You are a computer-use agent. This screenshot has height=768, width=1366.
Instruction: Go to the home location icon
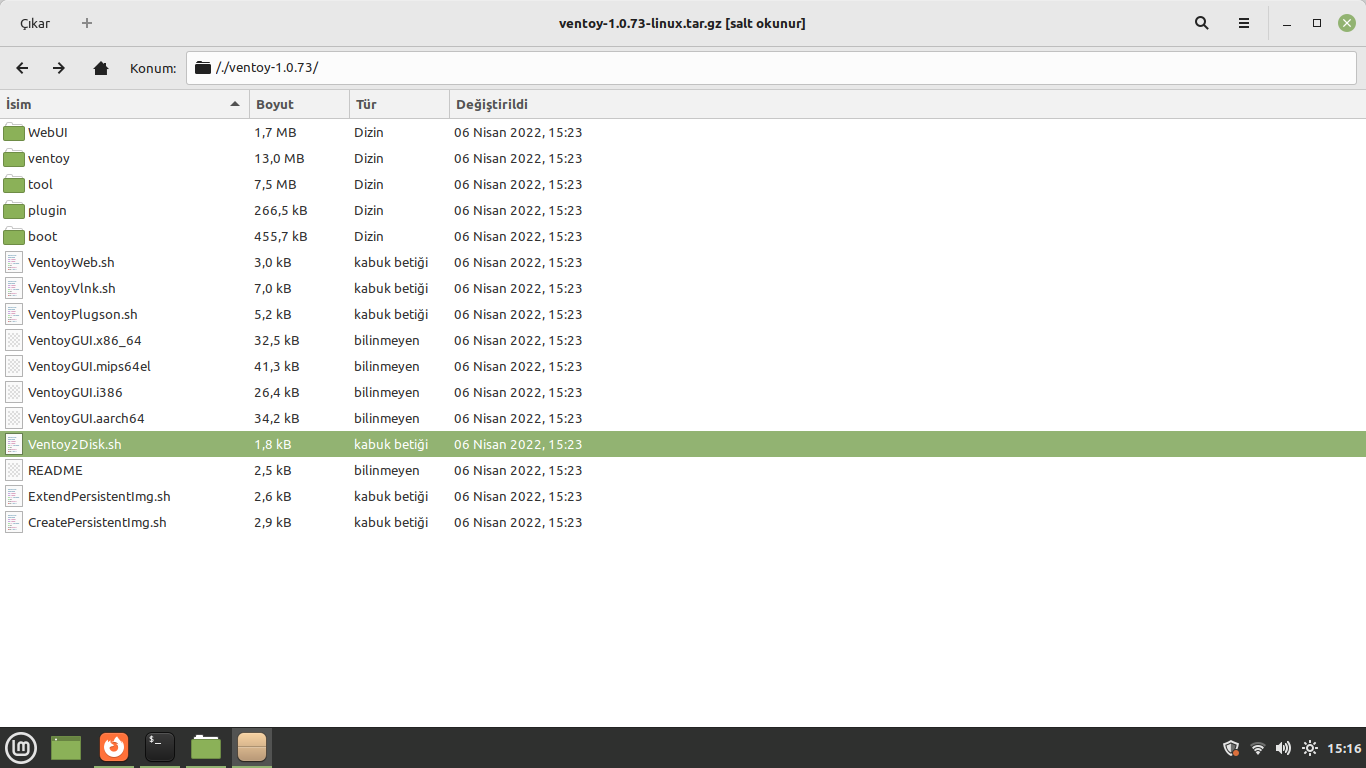[x=100, y=68]
